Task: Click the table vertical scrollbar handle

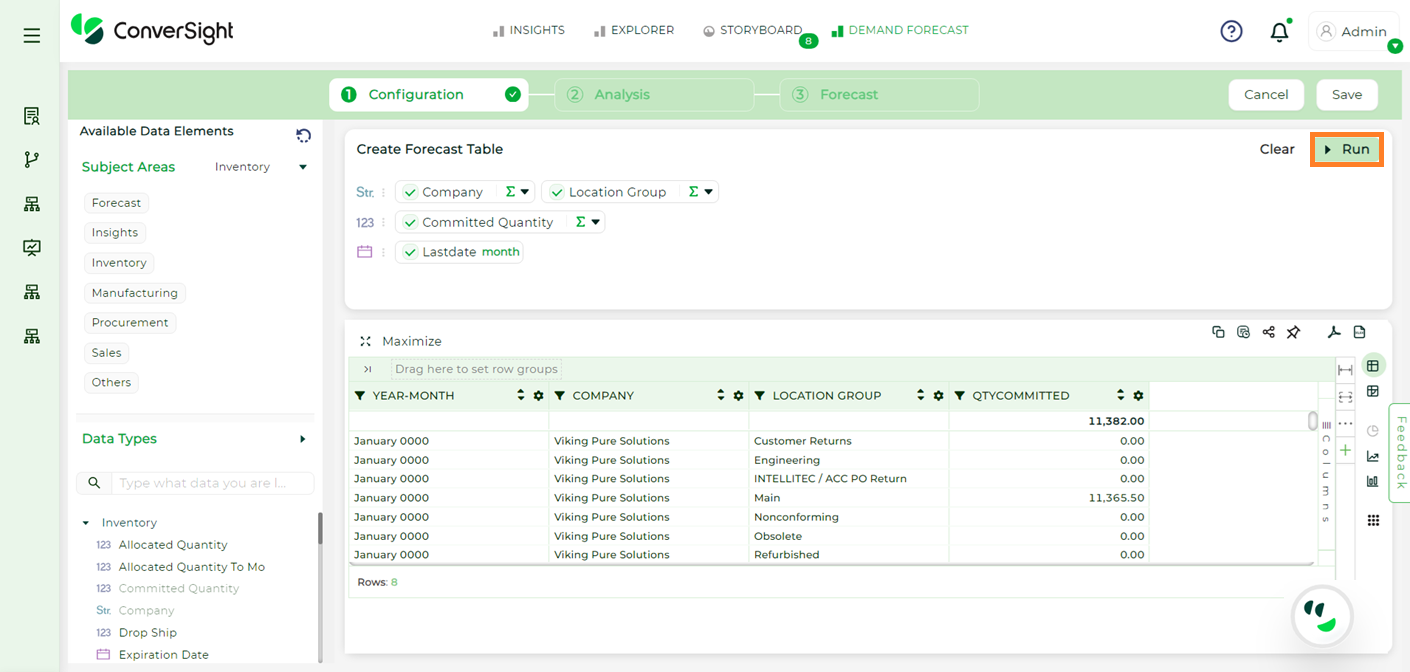Action: click(x=1313, y=421)
